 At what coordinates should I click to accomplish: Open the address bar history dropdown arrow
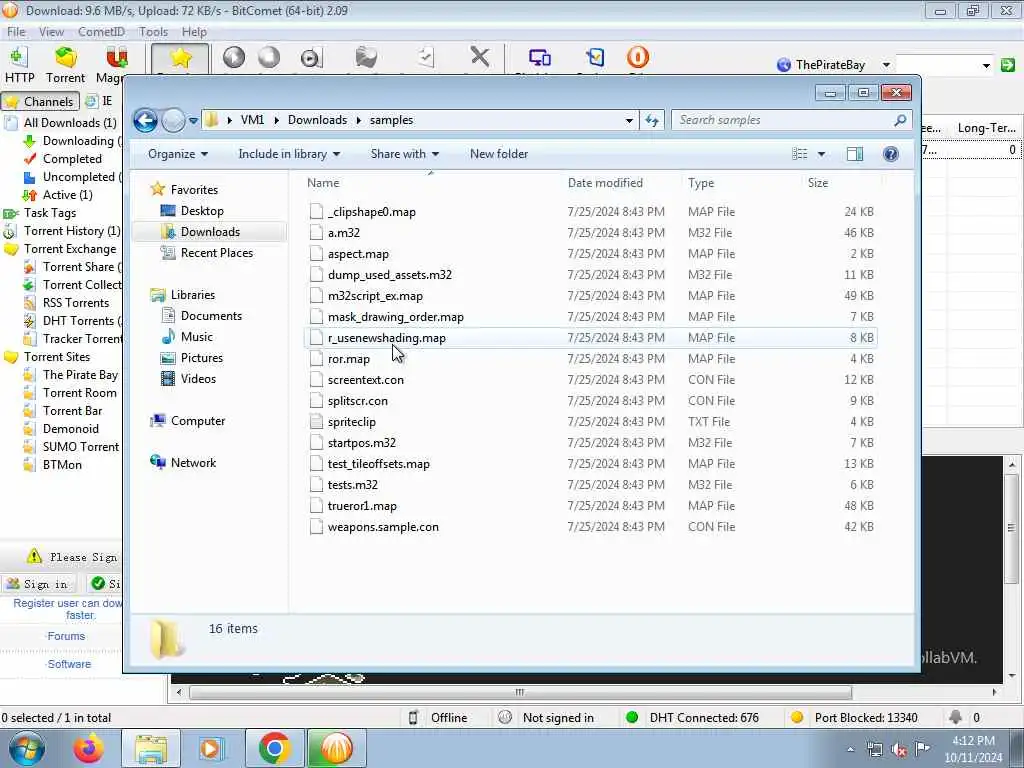coord(629,120)
